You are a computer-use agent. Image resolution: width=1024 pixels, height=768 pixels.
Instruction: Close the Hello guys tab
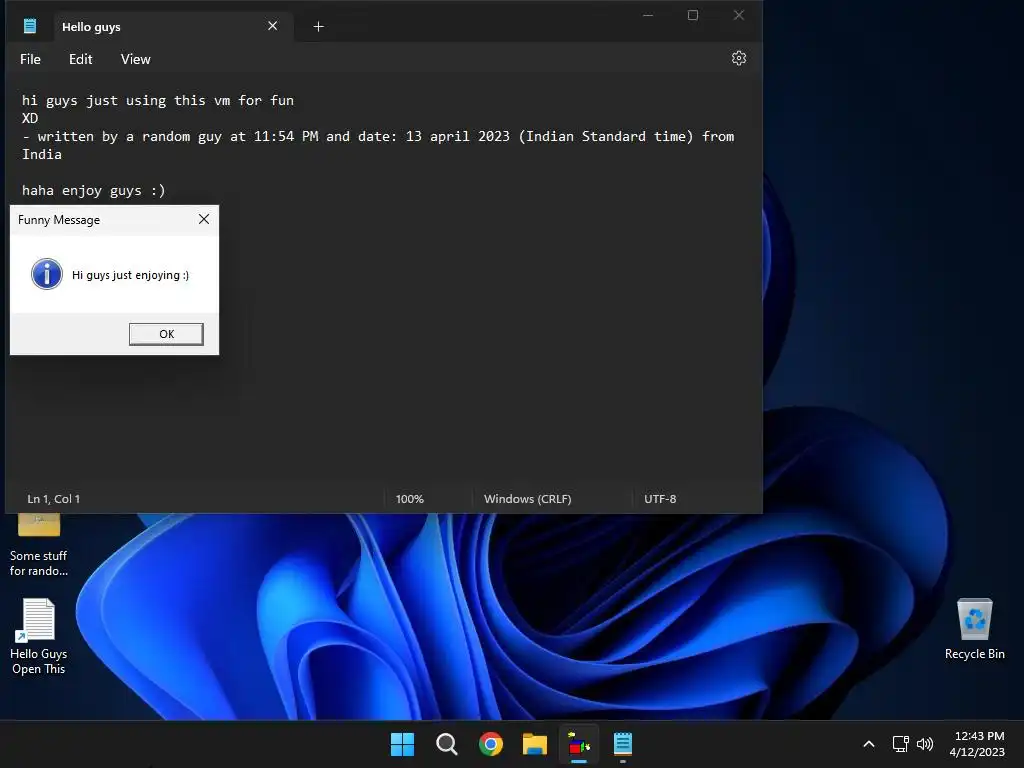click(x=272, y=26)
